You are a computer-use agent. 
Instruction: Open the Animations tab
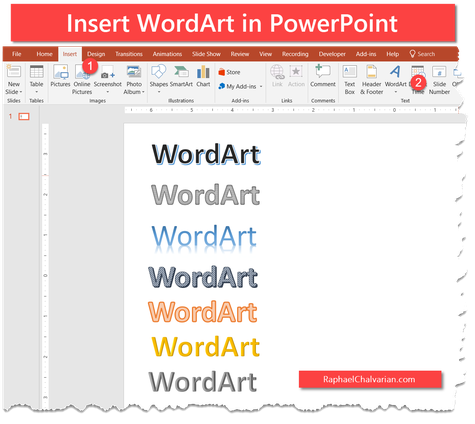(x=167, y=54)
